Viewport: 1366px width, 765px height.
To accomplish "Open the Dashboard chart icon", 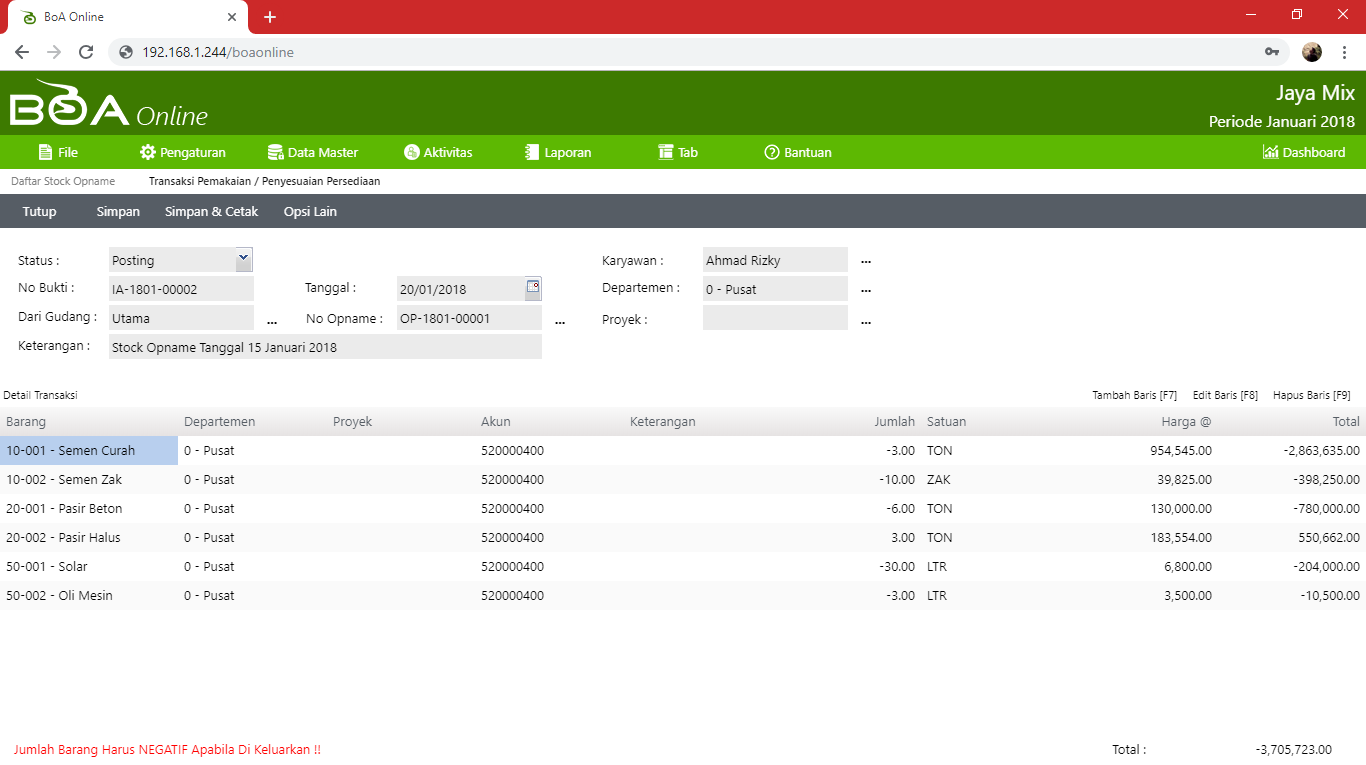I will click(x=1270, y=152).
